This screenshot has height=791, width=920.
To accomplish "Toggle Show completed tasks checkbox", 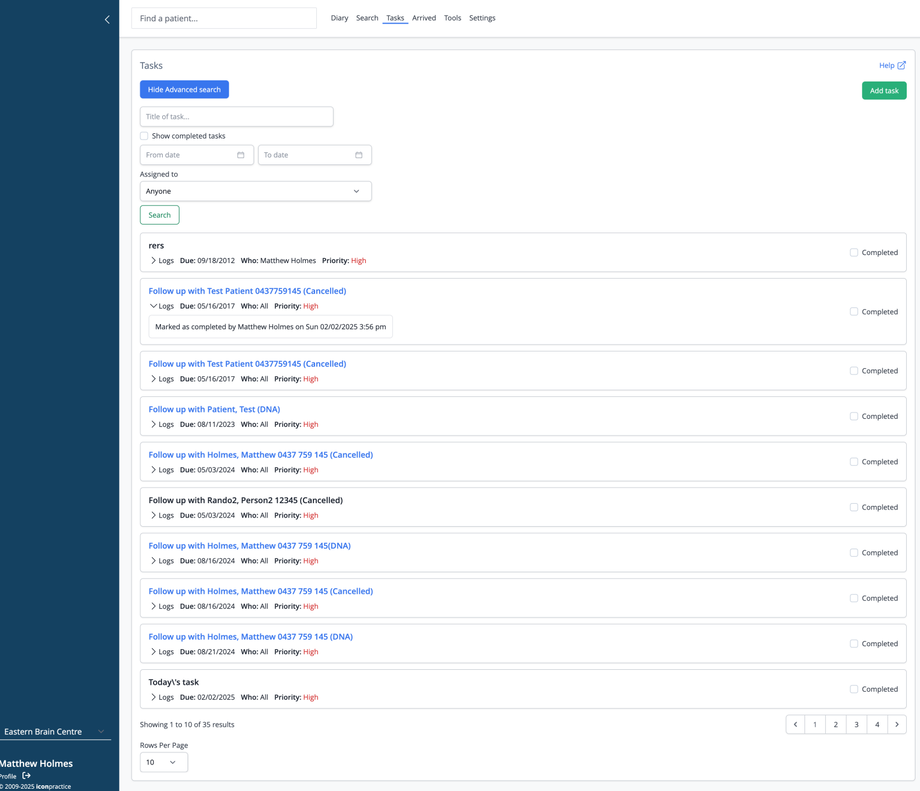I will click(144, 136).
